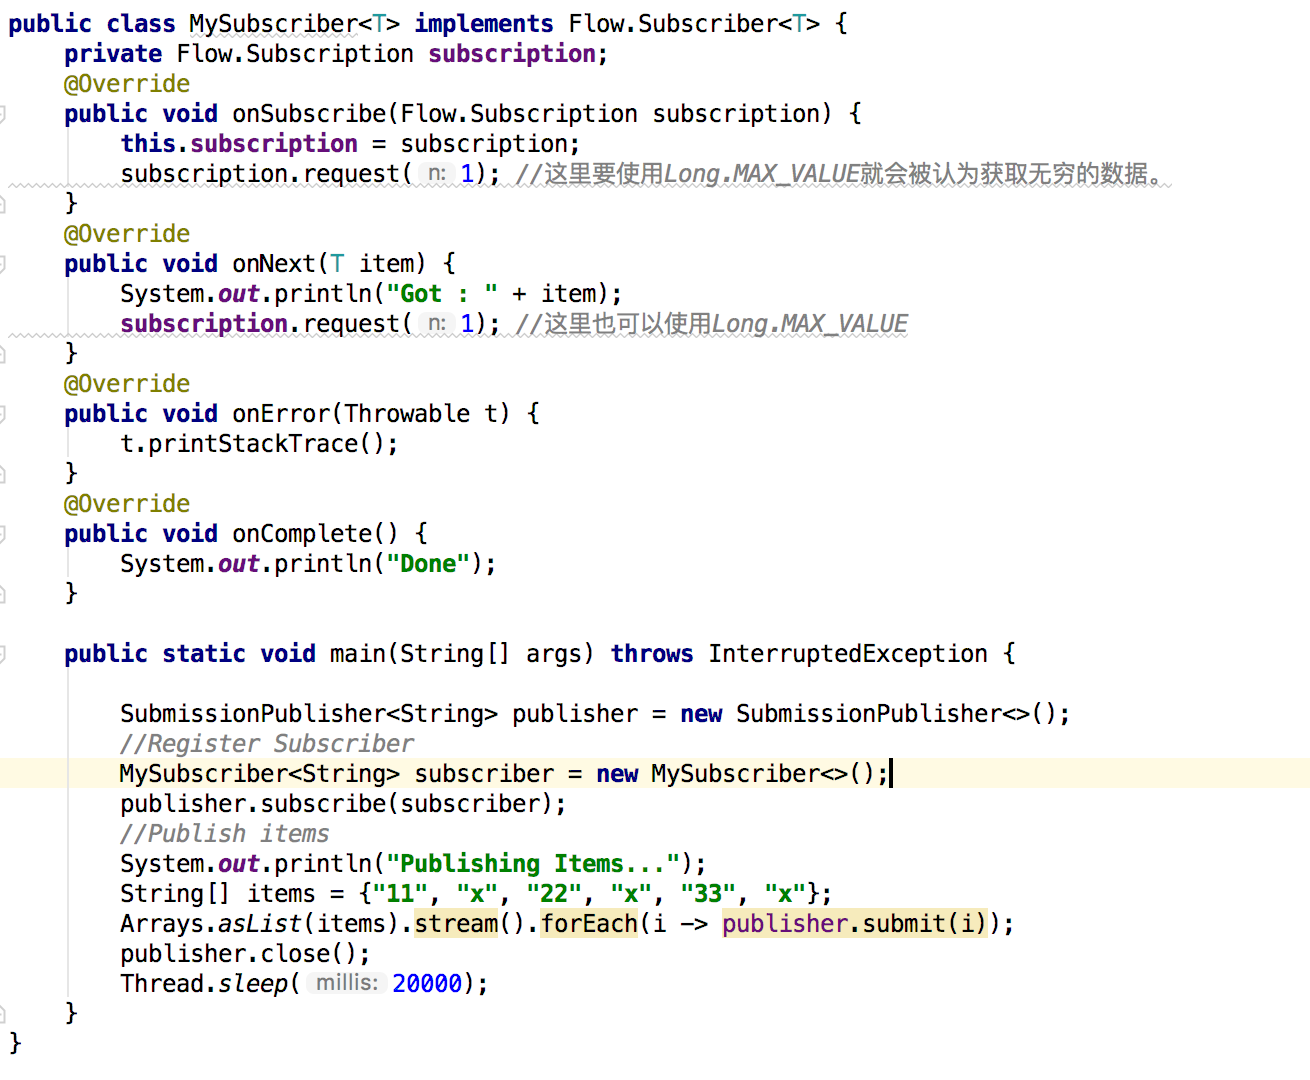Viewport: 1310px width, 1080px height.
Task: Click the gutter fold icon beside onComplete
Action: tap(4, 533)
